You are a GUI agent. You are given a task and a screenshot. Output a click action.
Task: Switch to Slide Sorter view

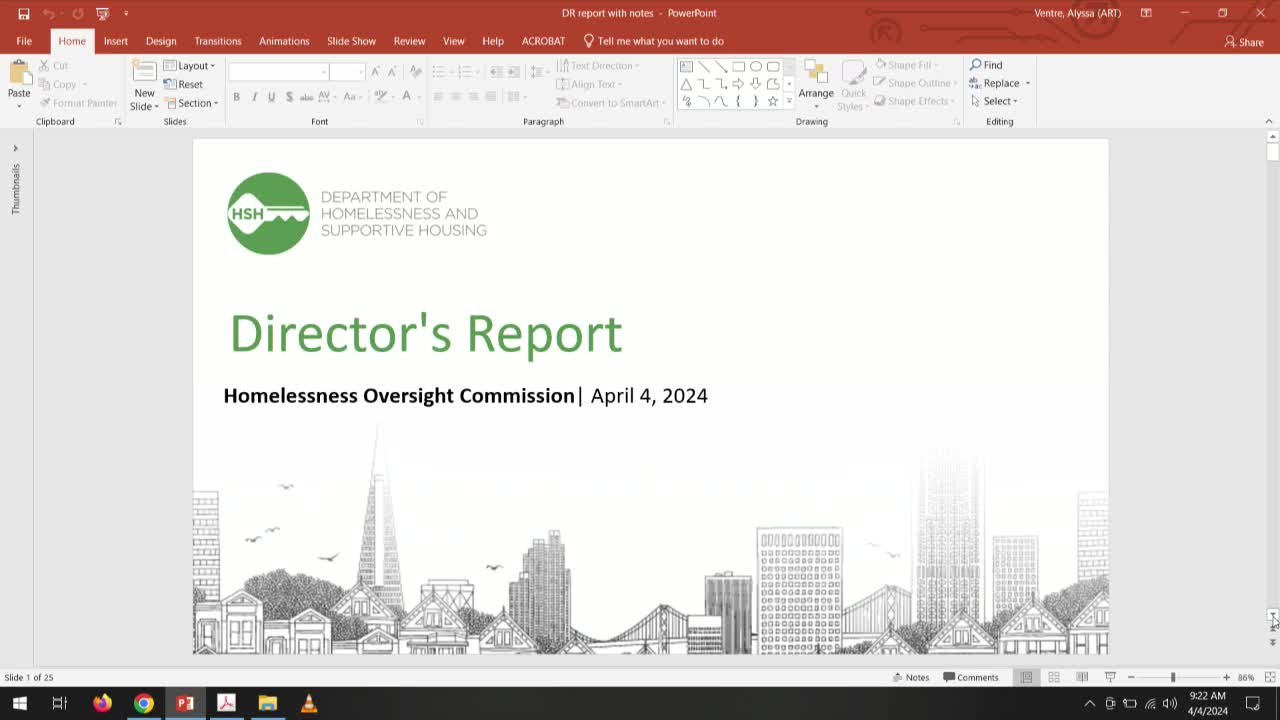click(x=1054, y=677)
